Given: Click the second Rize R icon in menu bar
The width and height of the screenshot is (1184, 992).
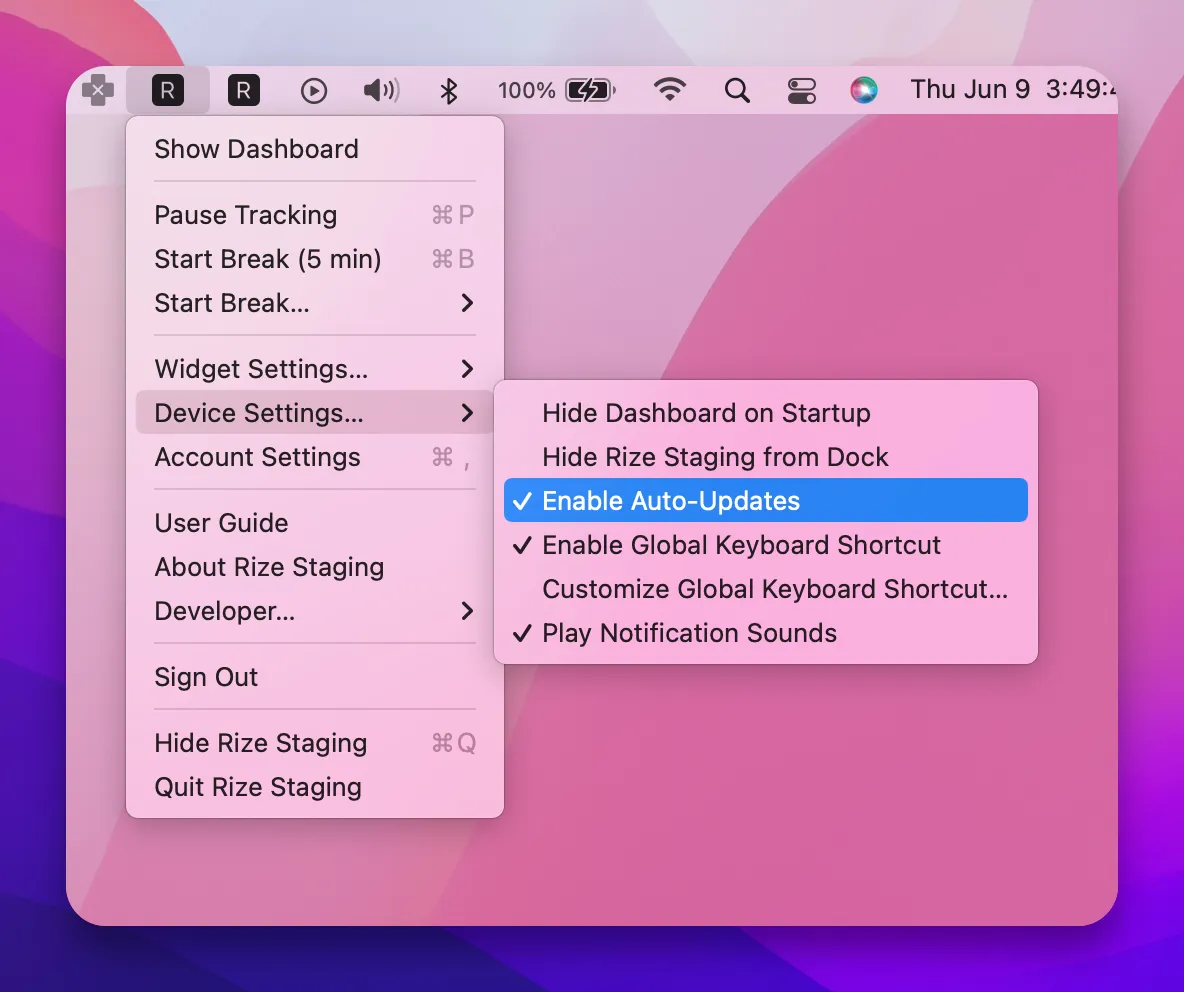Looking at the screenshot, I should pos(244,91).
